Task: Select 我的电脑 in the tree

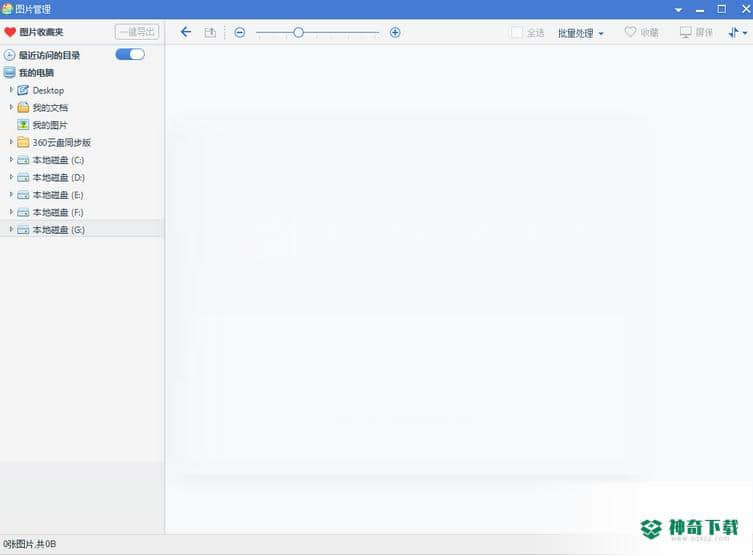Action: pyautogui.click(x=36, y=73)
